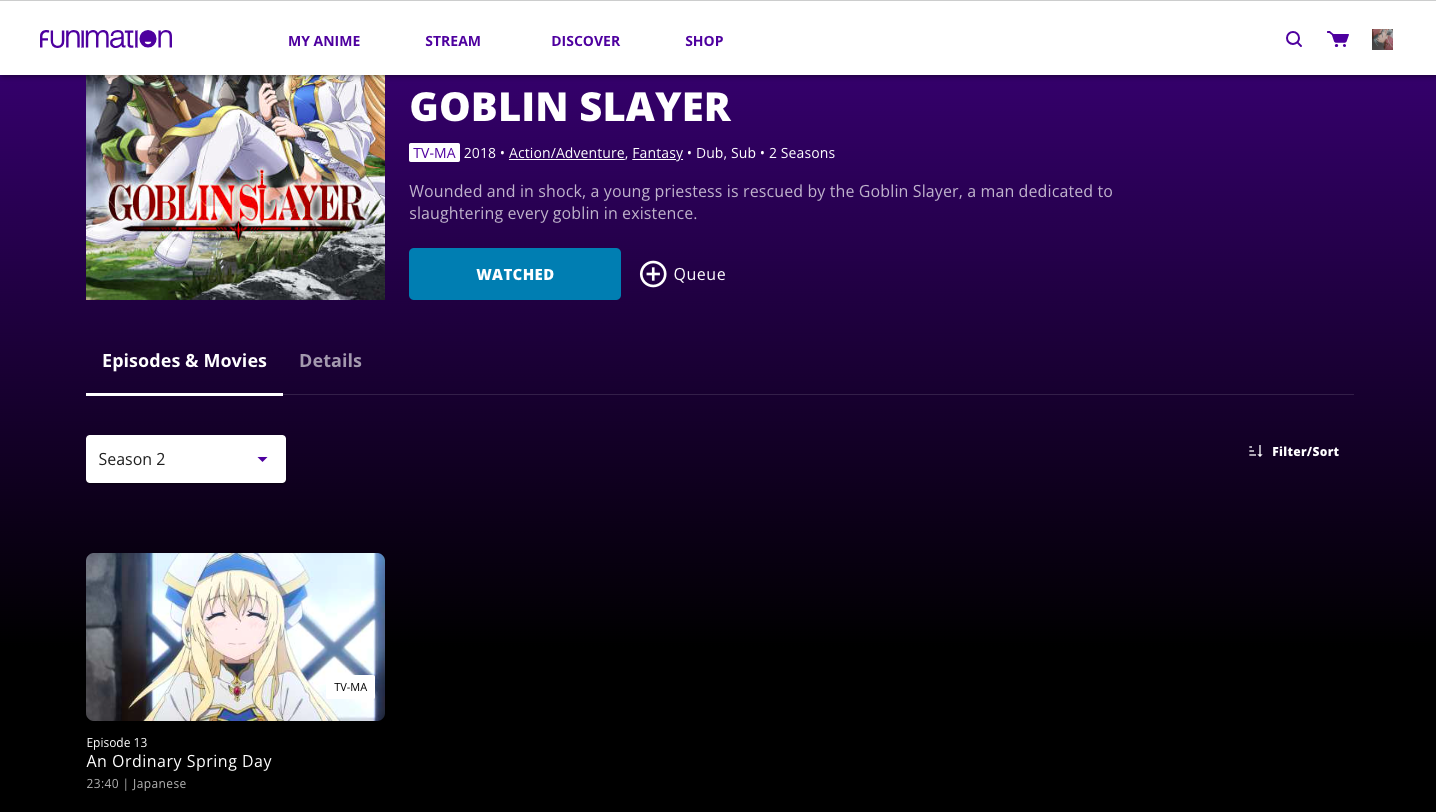Expand the Season 2 dropdown
Screen dimensions: 1436x812
[186, 459]
